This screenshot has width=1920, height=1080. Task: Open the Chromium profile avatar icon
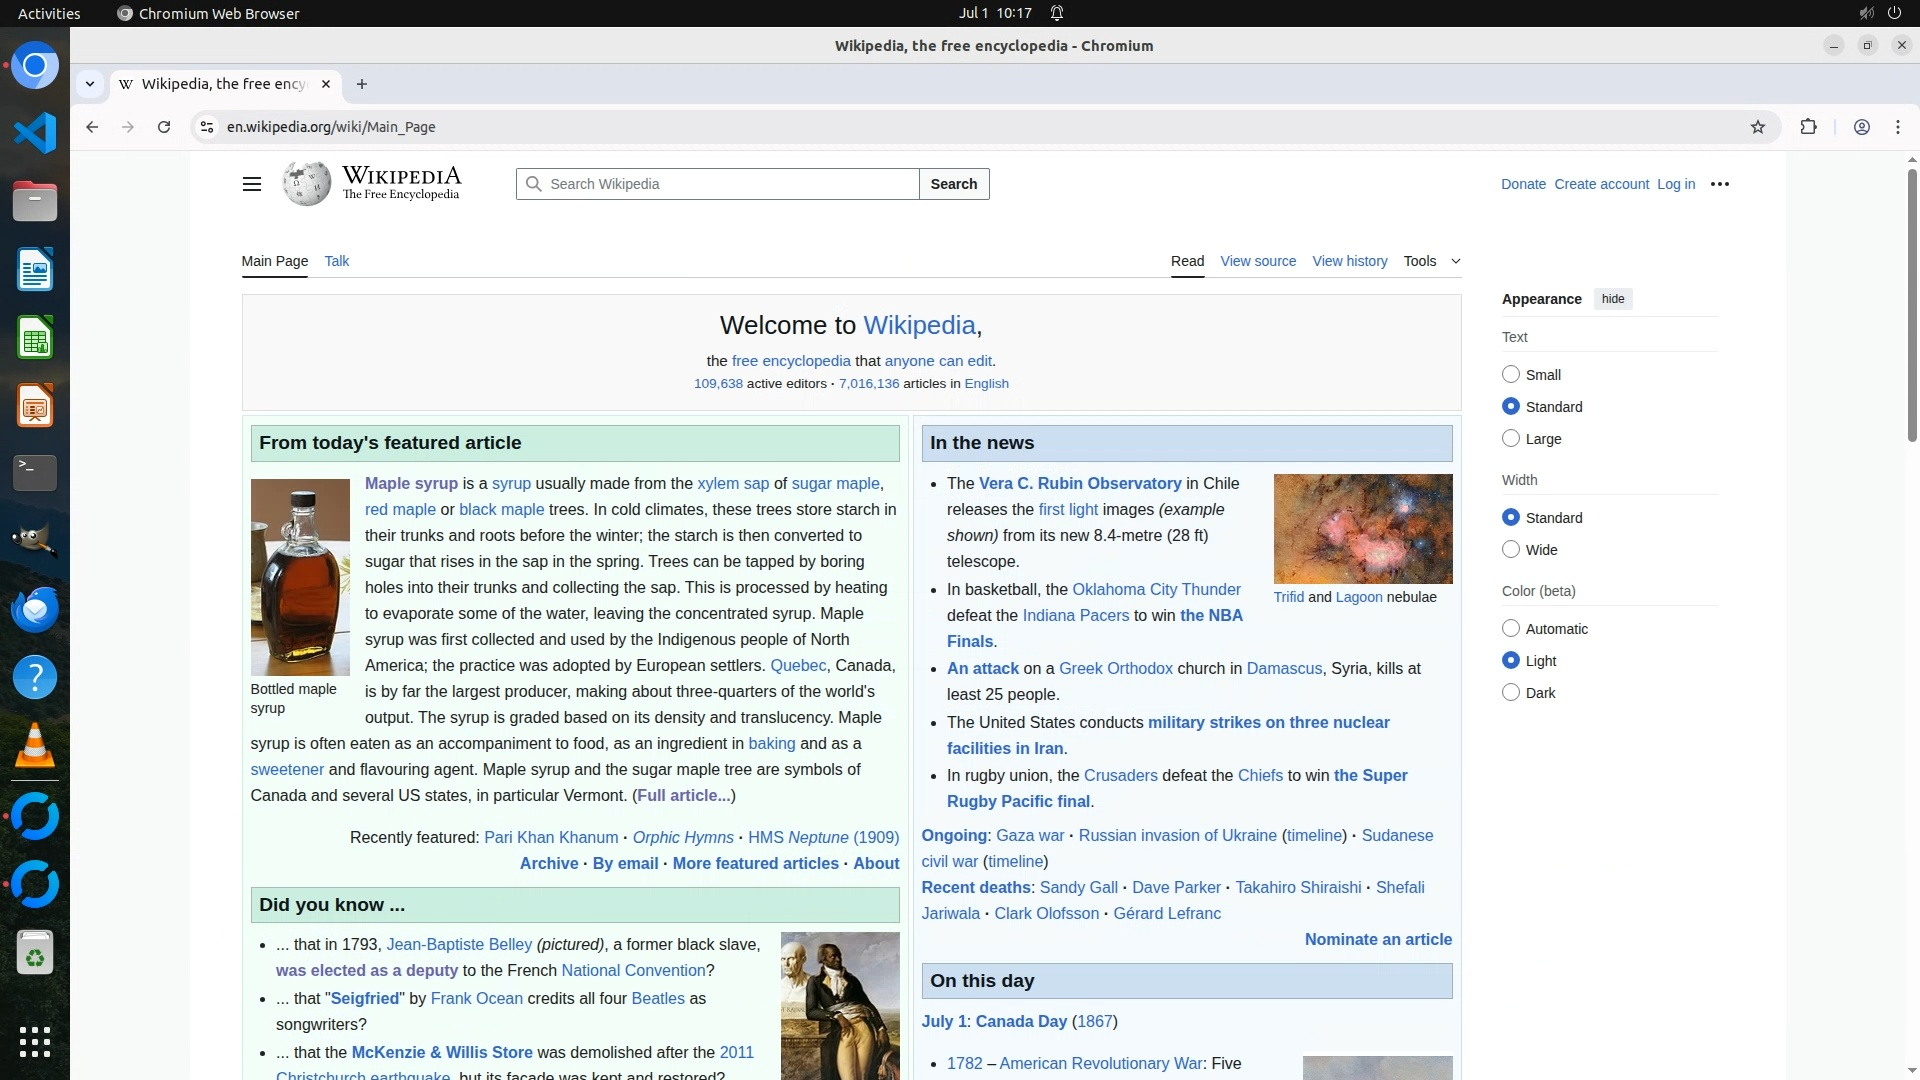pos(1861,127)
